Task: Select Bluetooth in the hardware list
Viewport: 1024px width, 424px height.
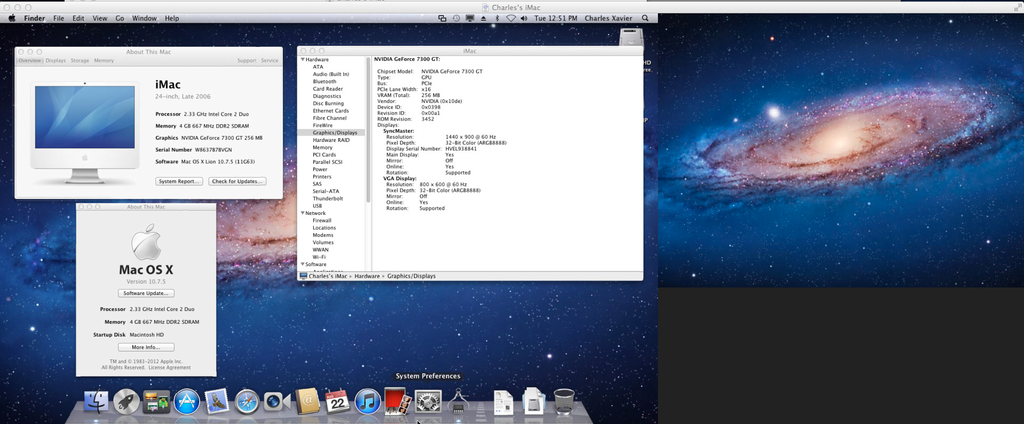Action: point(325,82)
